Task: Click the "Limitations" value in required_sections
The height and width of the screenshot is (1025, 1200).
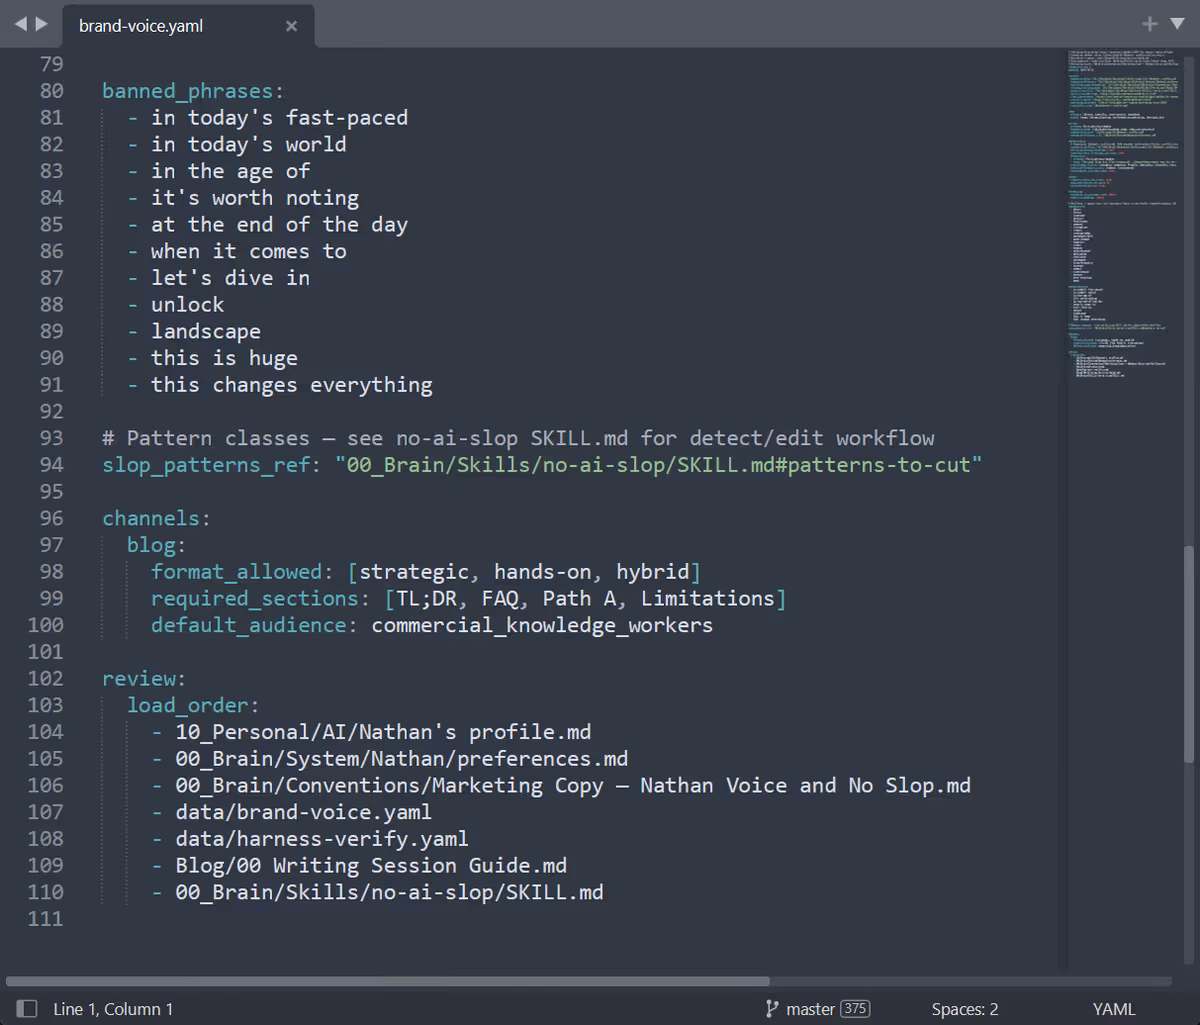Action: pyautogui.click(x=708, y=598)
